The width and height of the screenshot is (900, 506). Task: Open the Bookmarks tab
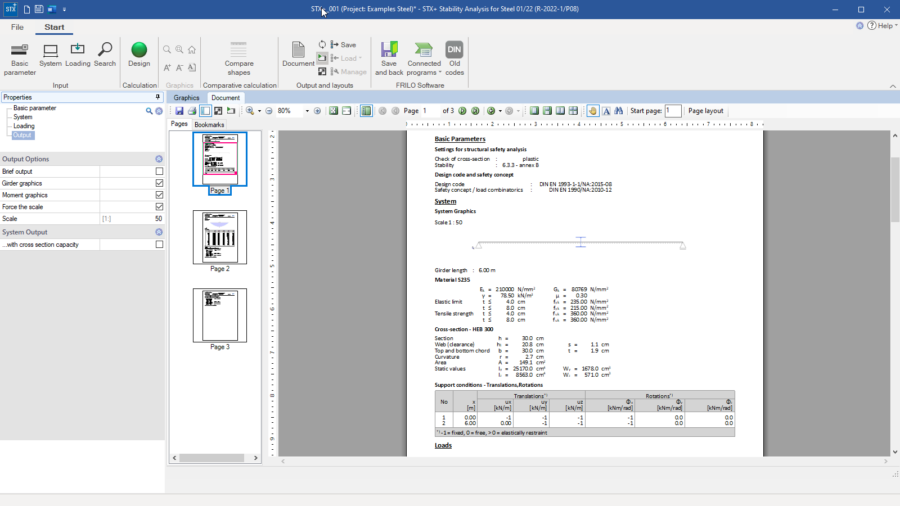(x=209, y=124)
